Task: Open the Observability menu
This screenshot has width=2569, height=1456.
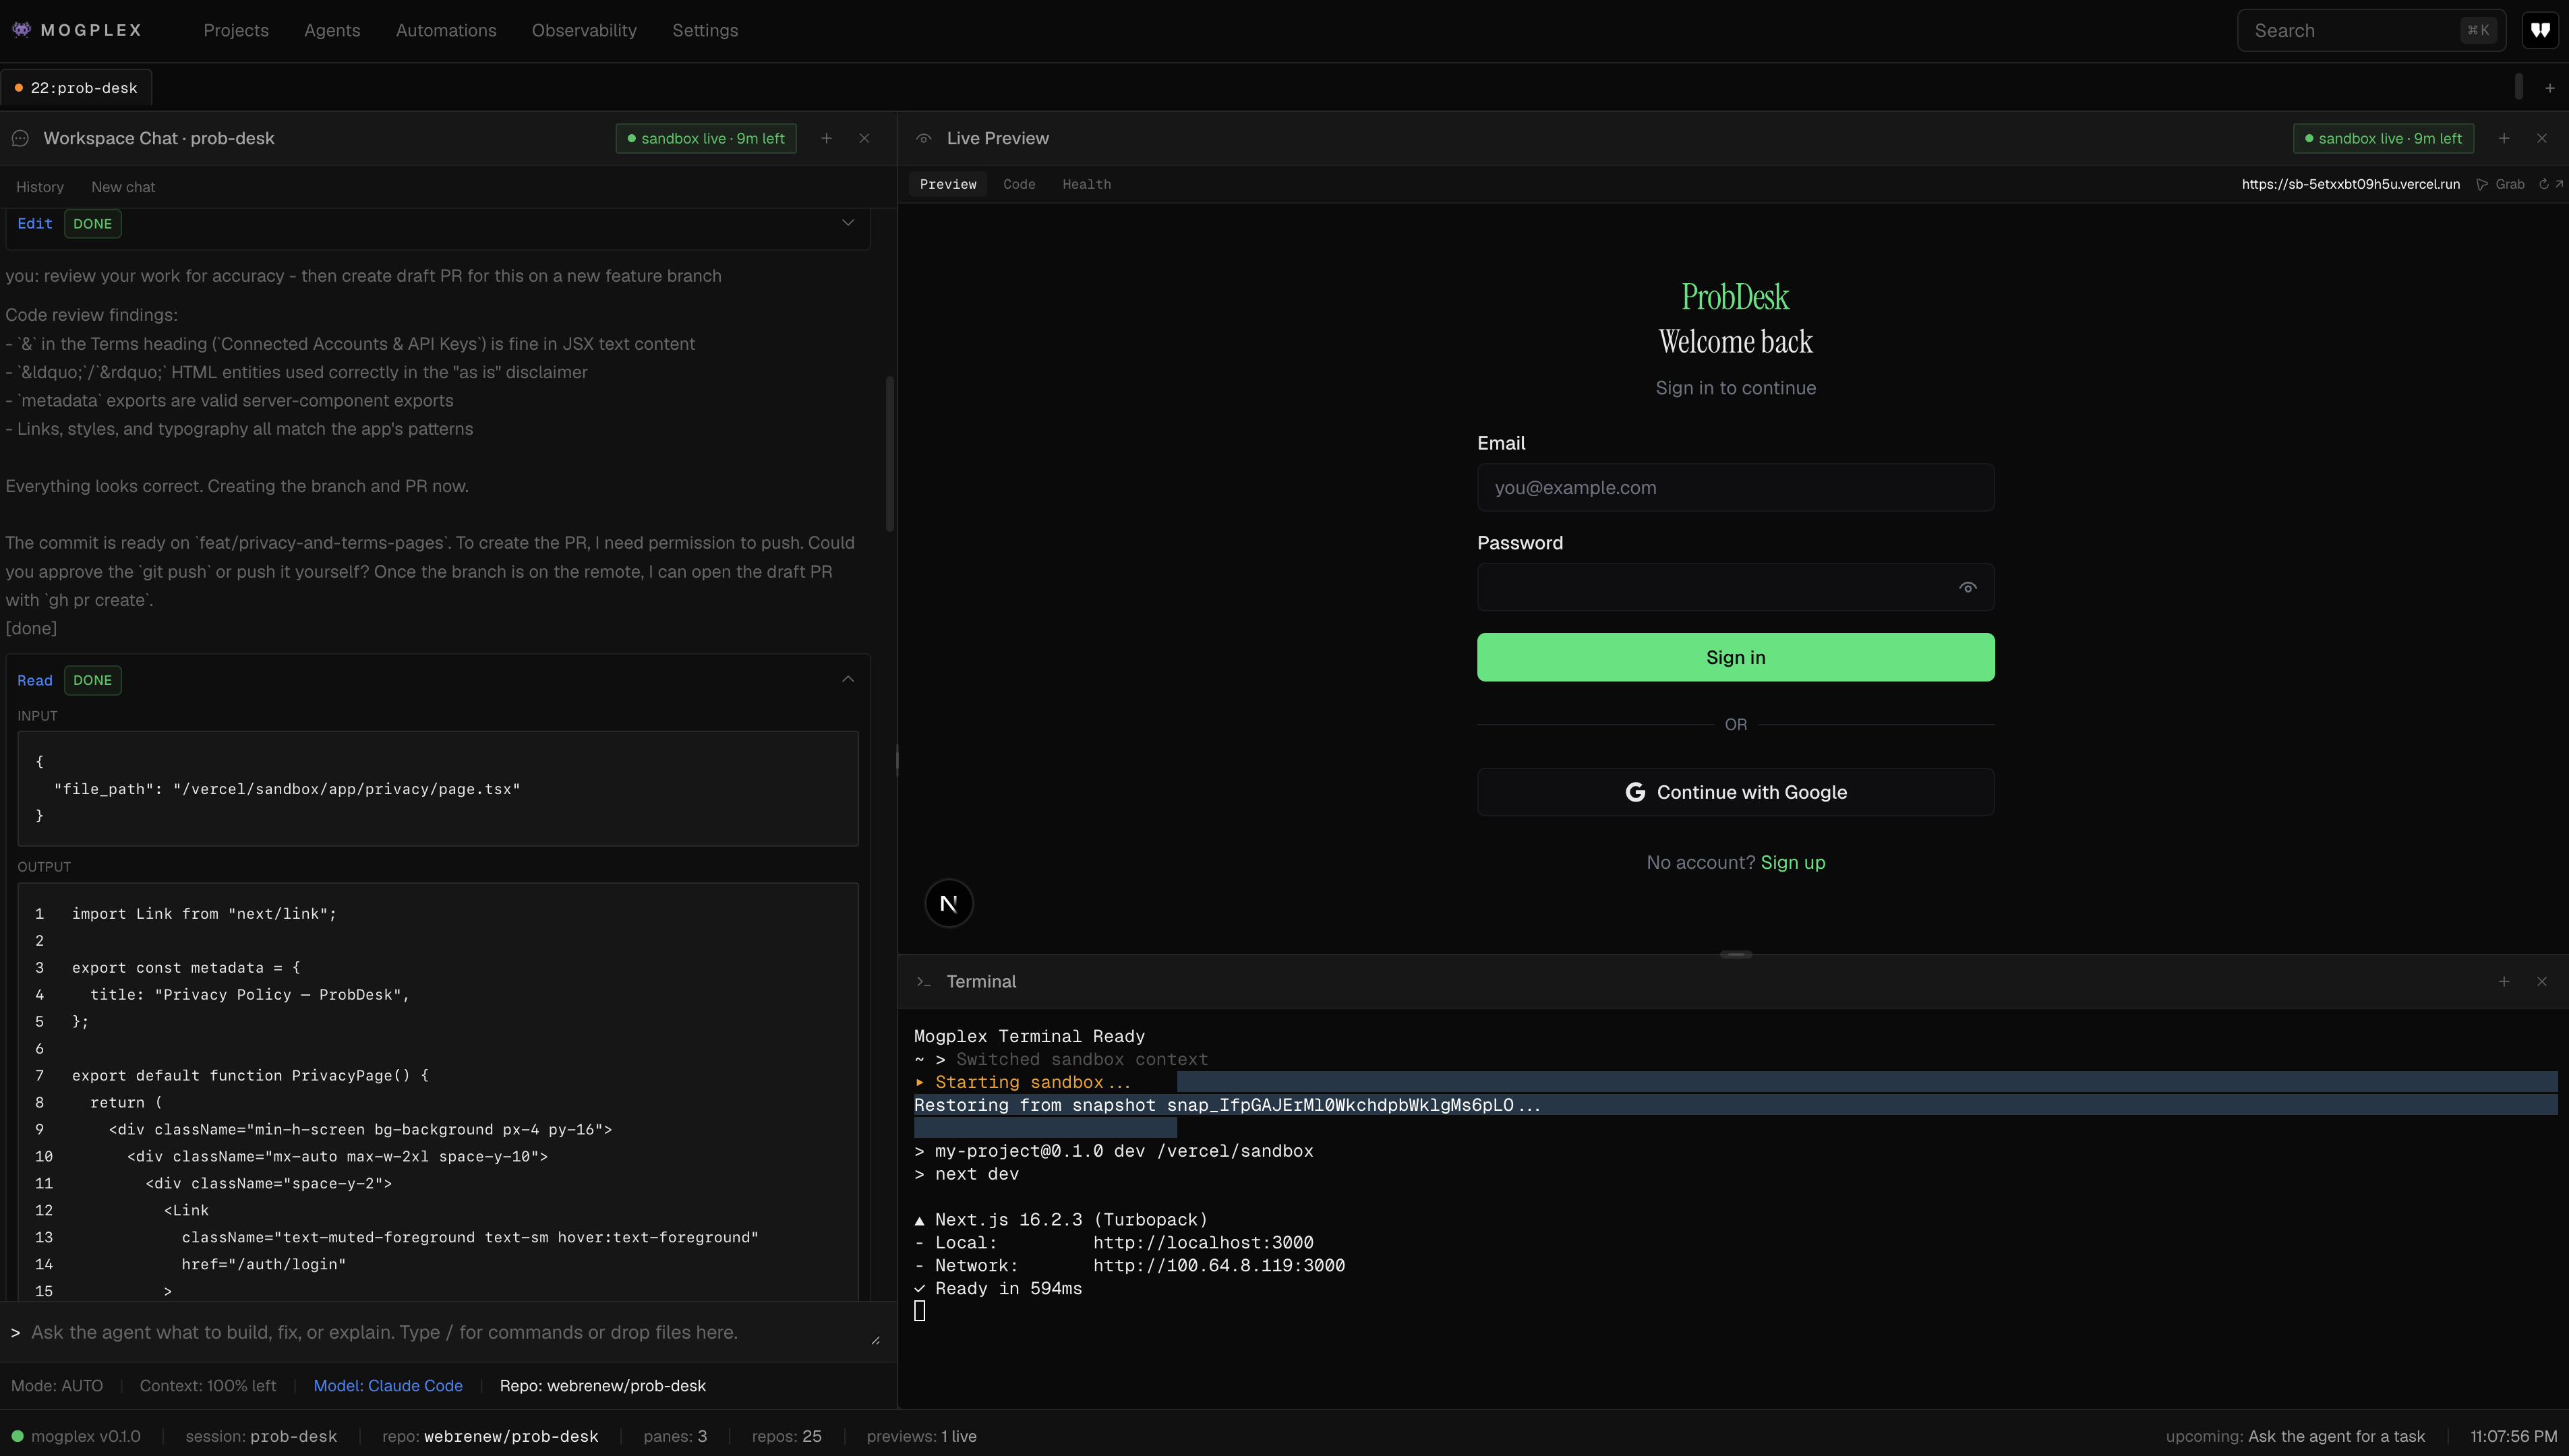Action: pos(584,30)
